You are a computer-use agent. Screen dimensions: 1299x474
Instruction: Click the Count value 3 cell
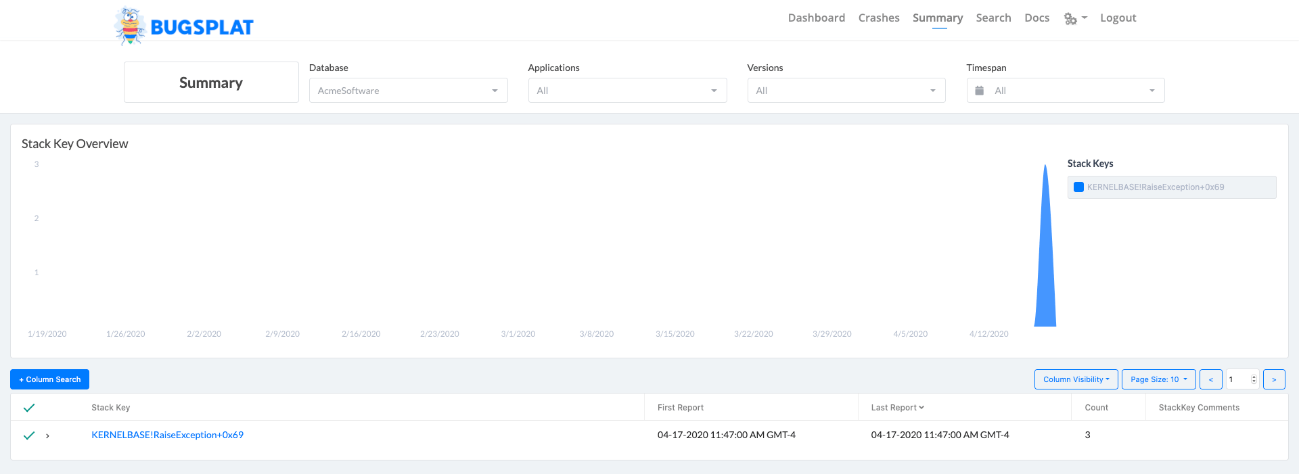[x=1088, y=435]
